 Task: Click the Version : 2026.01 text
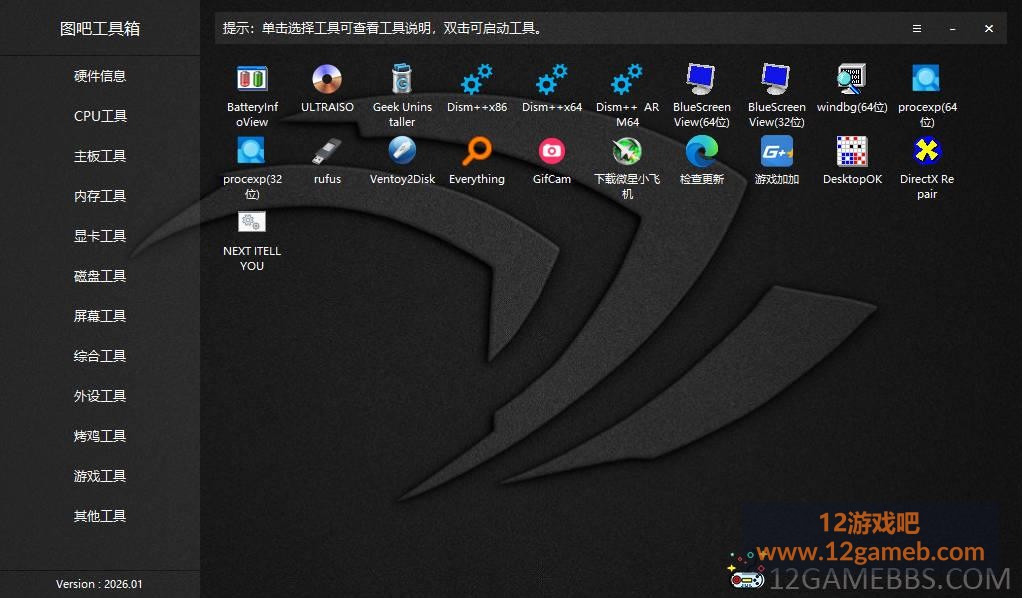click(99, 584)
